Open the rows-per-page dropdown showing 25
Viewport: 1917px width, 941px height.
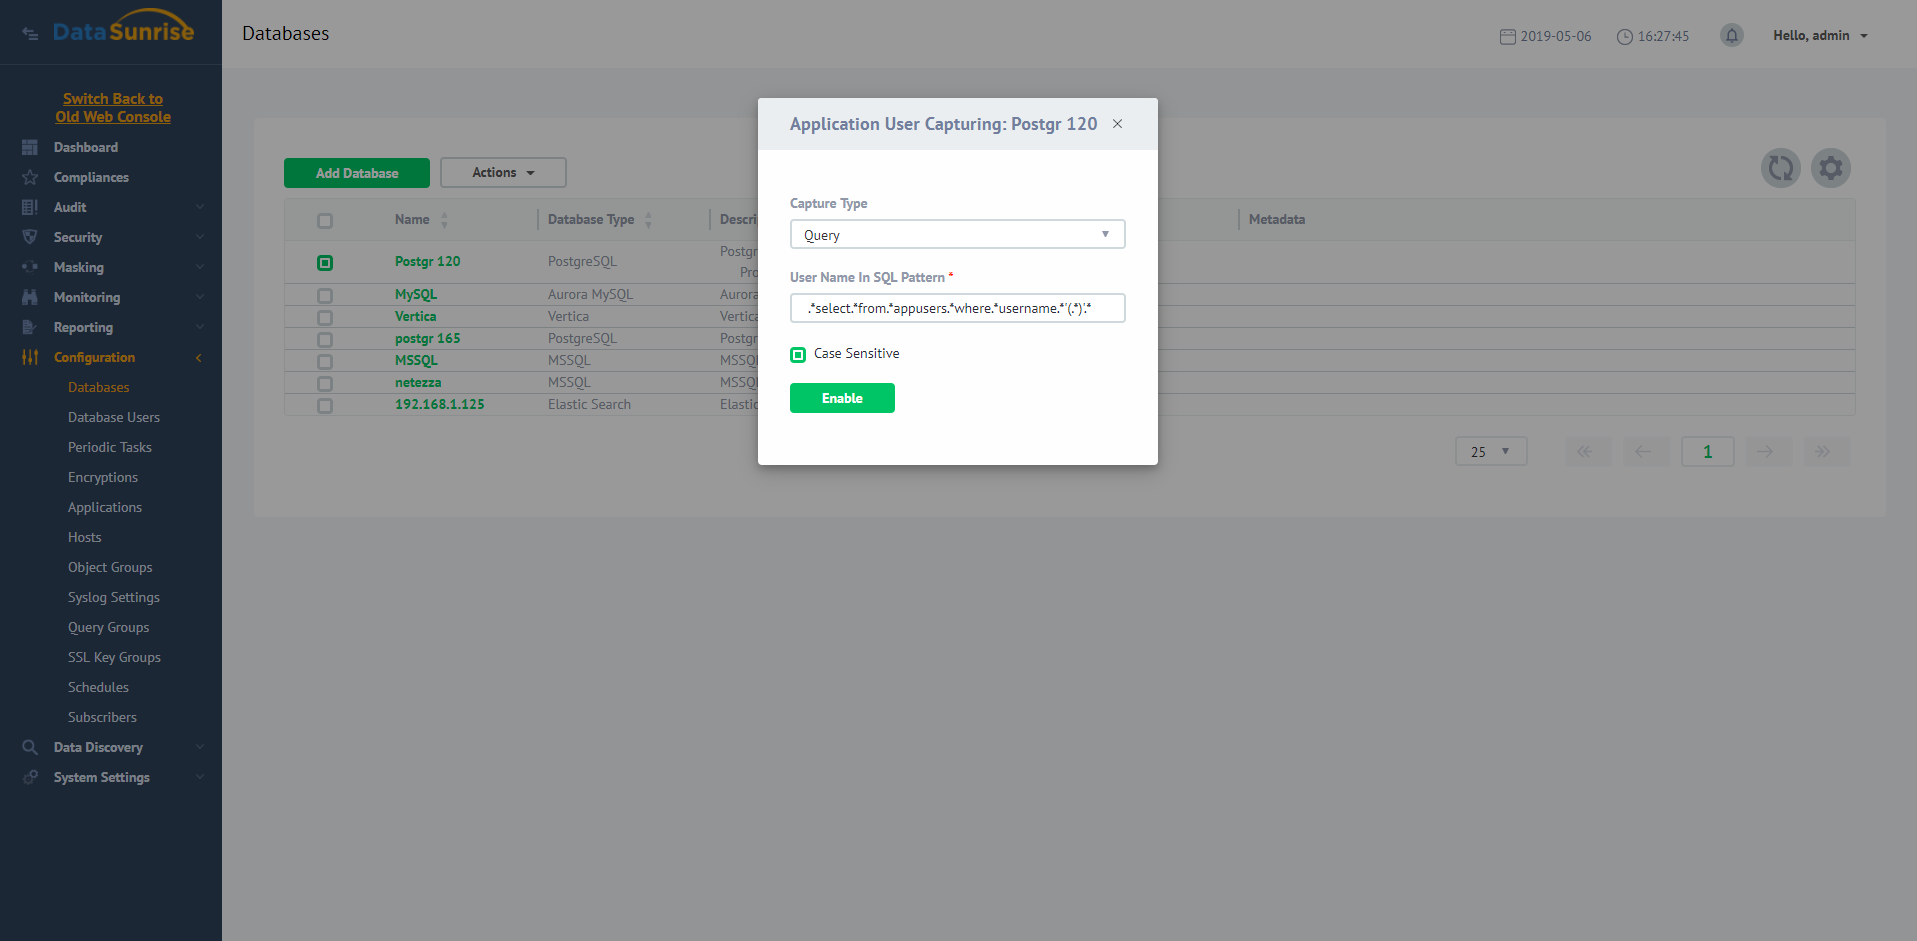[x=1490, y=451]
